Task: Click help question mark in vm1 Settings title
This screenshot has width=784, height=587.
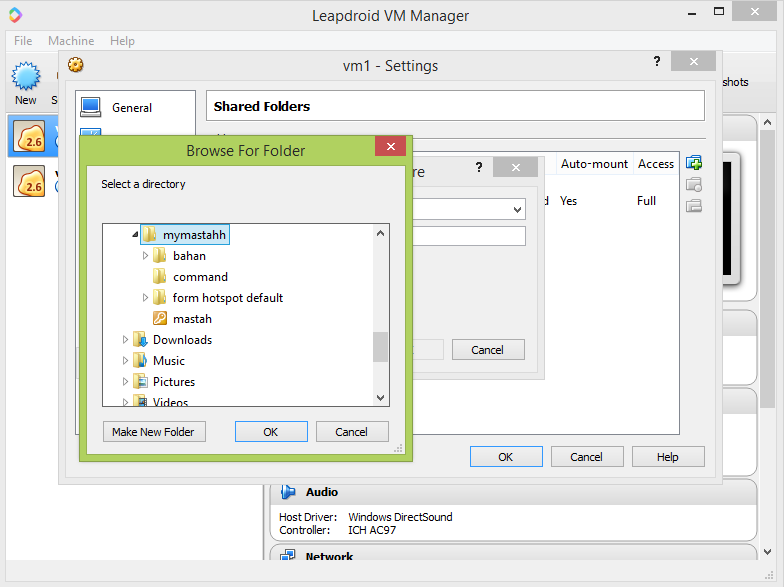Action: 657,61
